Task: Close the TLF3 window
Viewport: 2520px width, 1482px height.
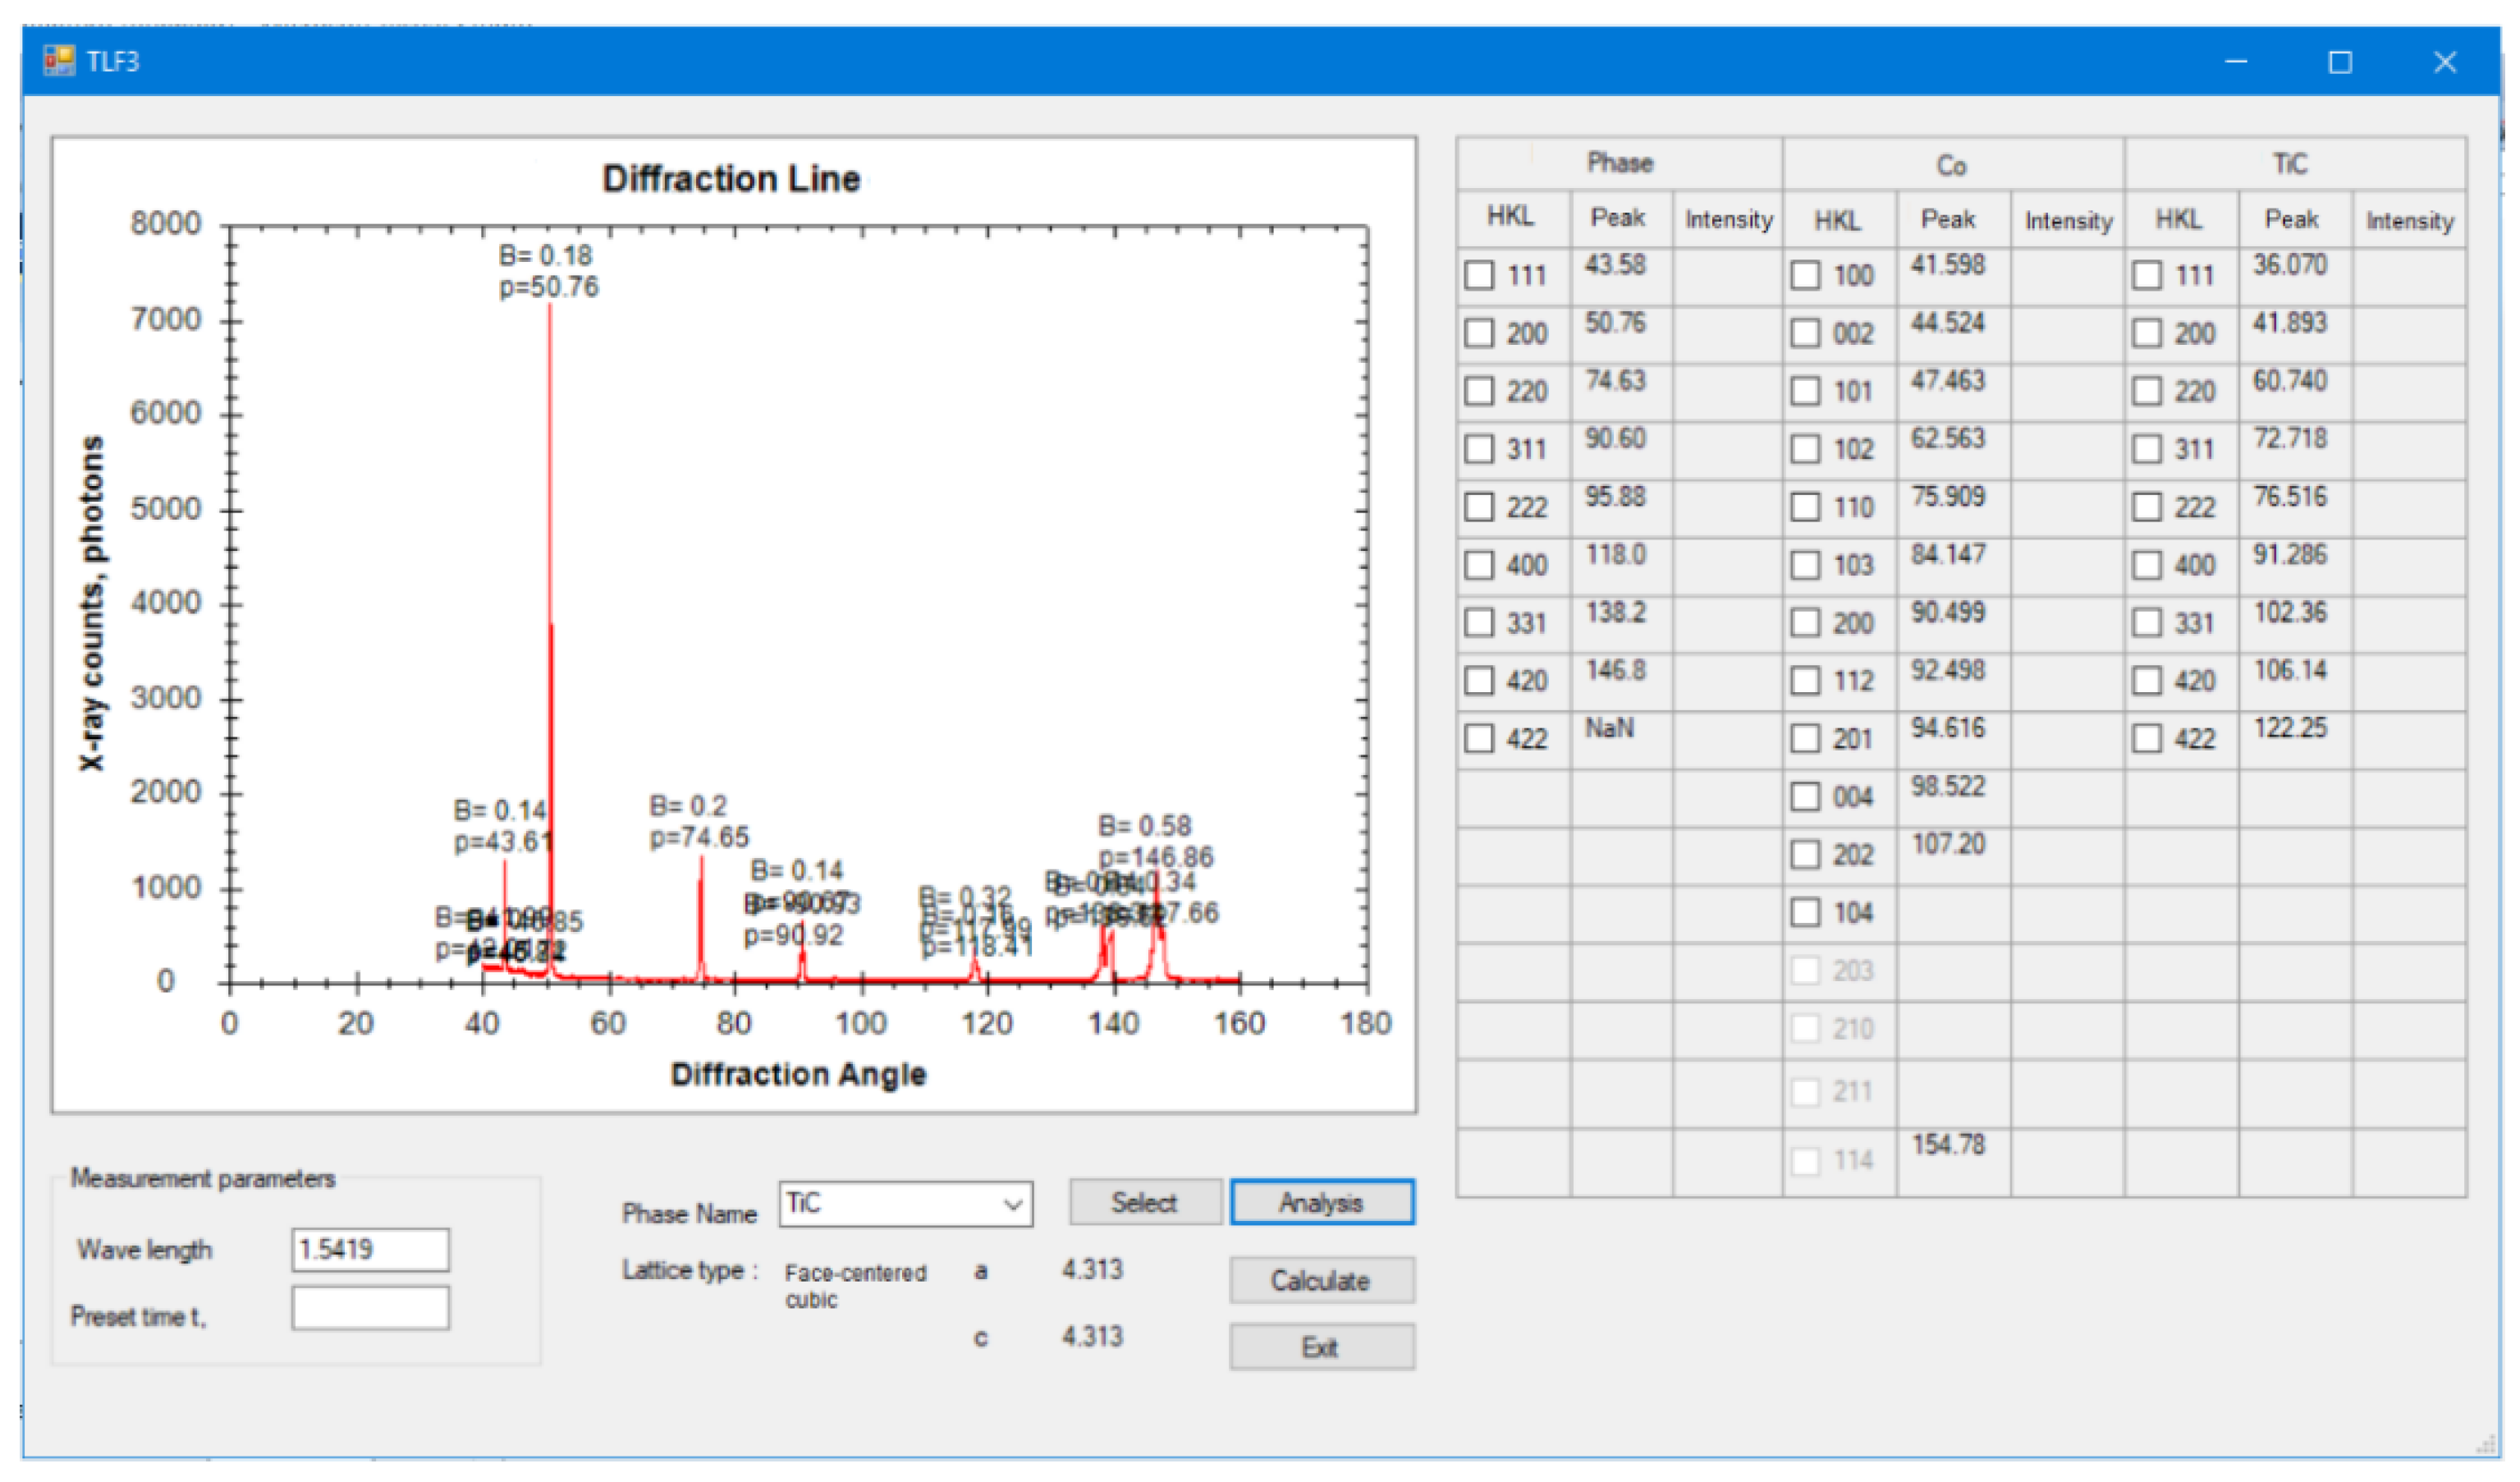Action: (2445, 62)
